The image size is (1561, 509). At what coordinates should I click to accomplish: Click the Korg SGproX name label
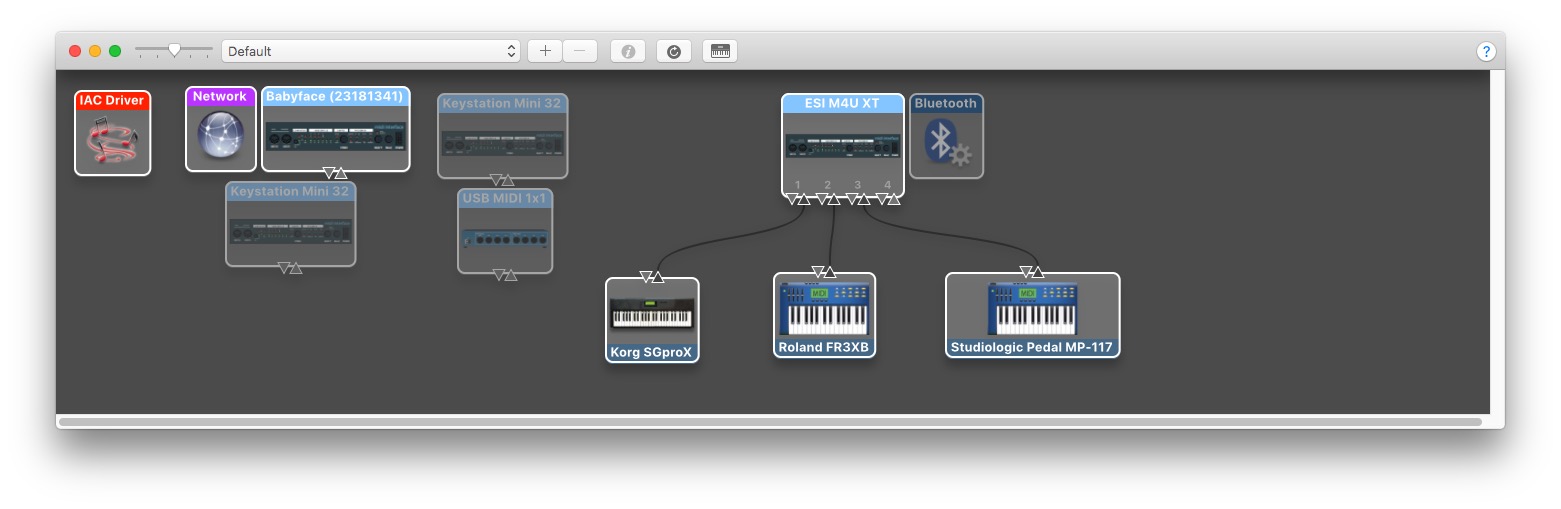click(x=652, y=353)
